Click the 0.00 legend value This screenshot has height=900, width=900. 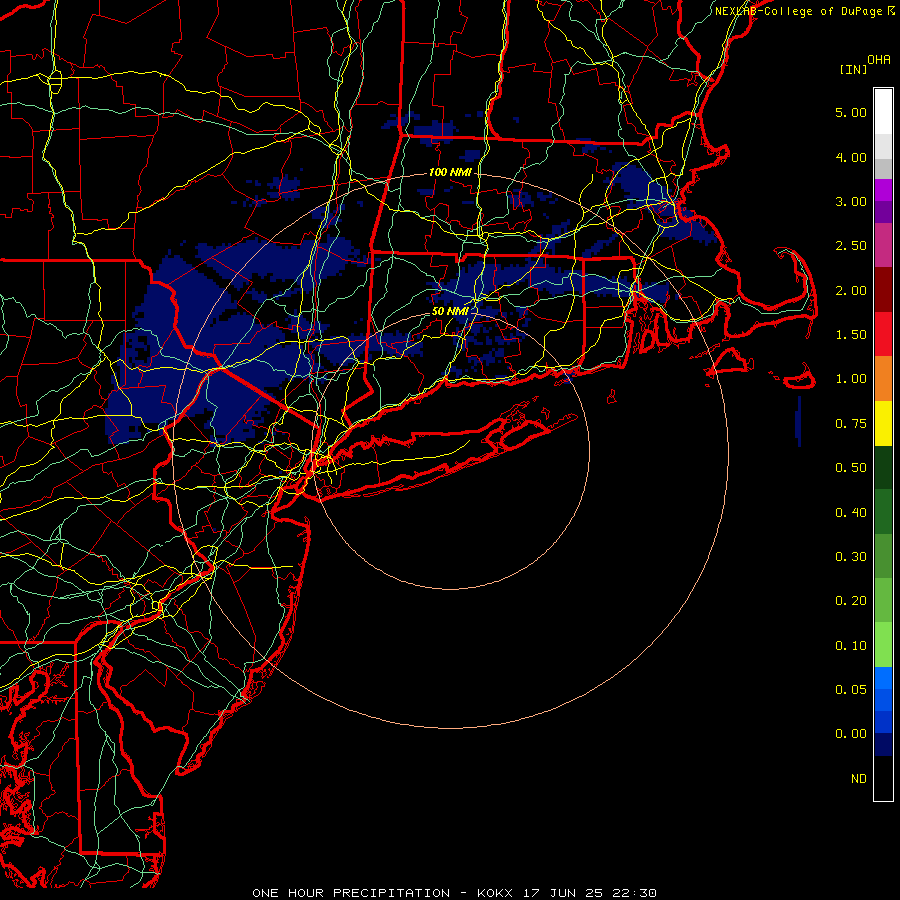click(x=851, y=734)
